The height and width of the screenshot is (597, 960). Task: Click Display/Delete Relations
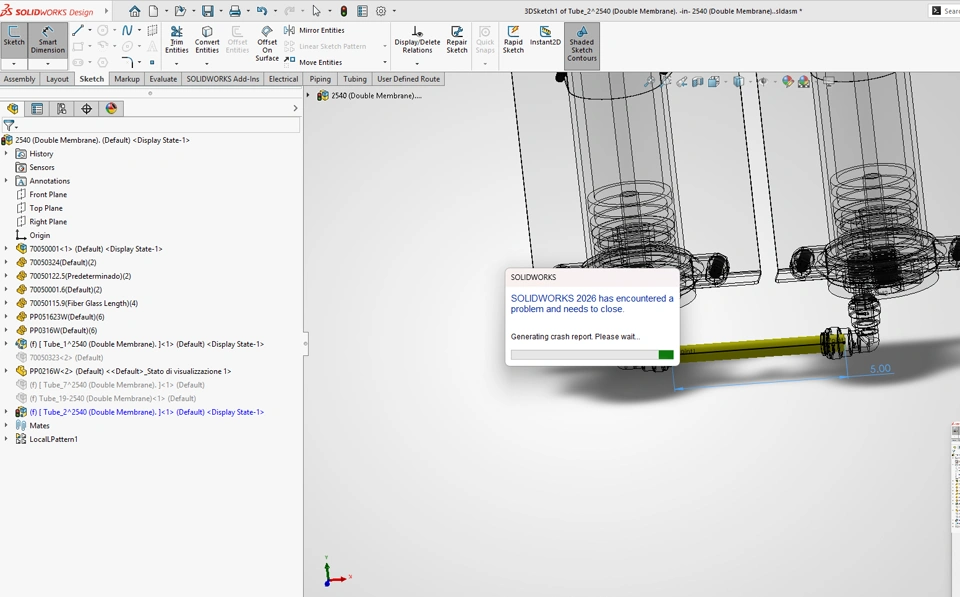pyautogui.click(x=417, y=40)
